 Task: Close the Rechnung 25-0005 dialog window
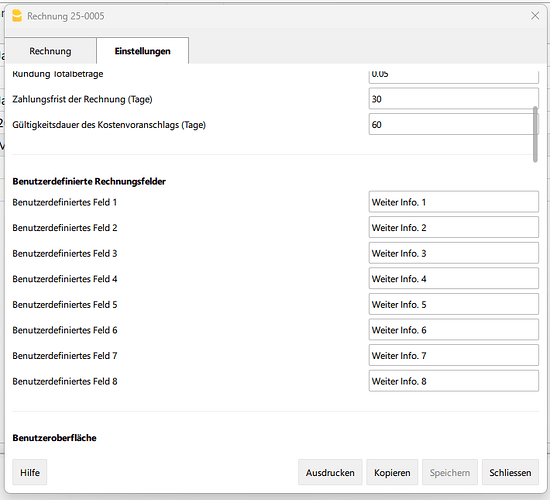click(x=535, y=15)
